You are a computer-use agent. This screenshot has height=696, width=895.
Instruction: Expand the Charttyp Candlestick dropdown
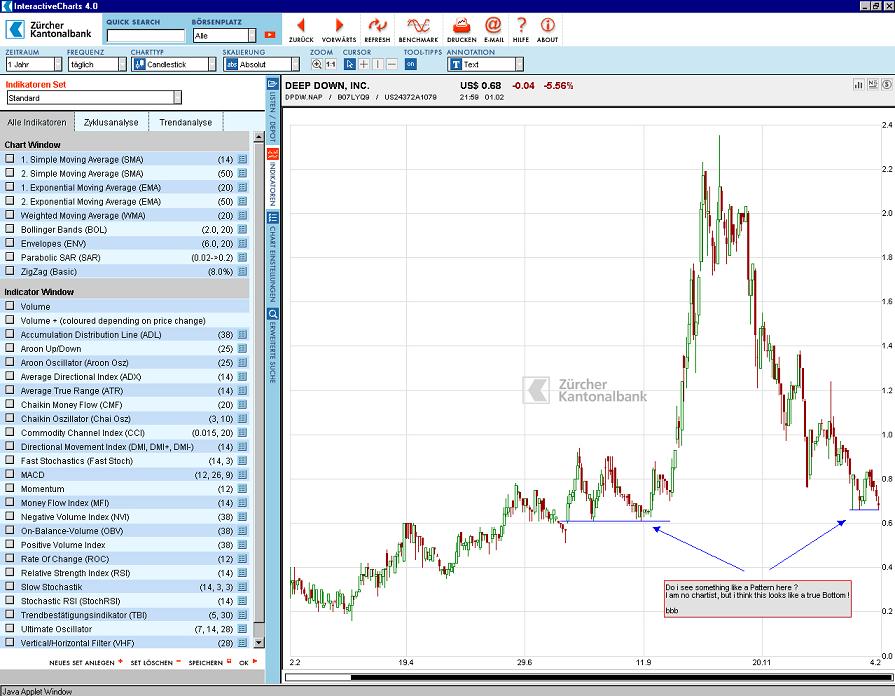coord(173,64)
